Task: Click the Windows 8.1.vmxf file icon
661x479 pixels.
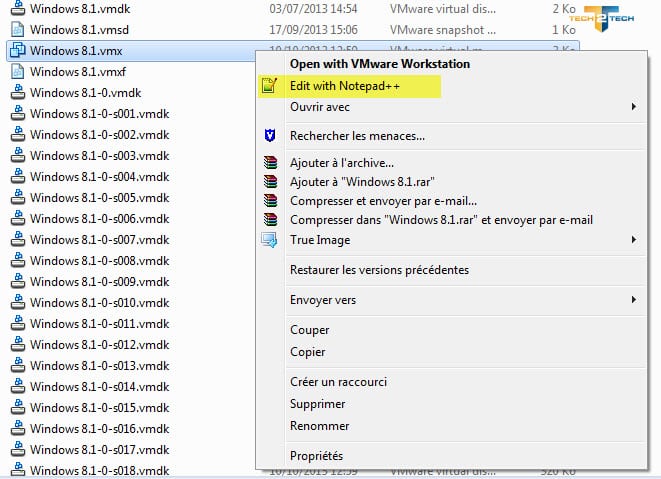Action: (x=17, y=71)
